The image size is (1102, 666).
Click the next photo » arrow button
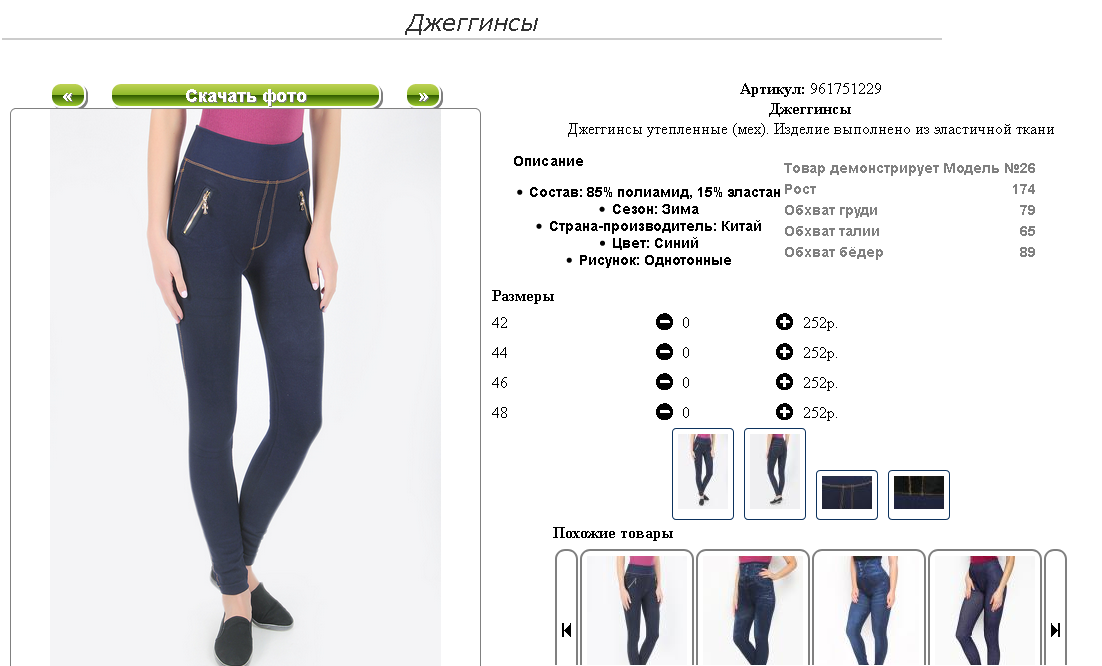[424, 96]
